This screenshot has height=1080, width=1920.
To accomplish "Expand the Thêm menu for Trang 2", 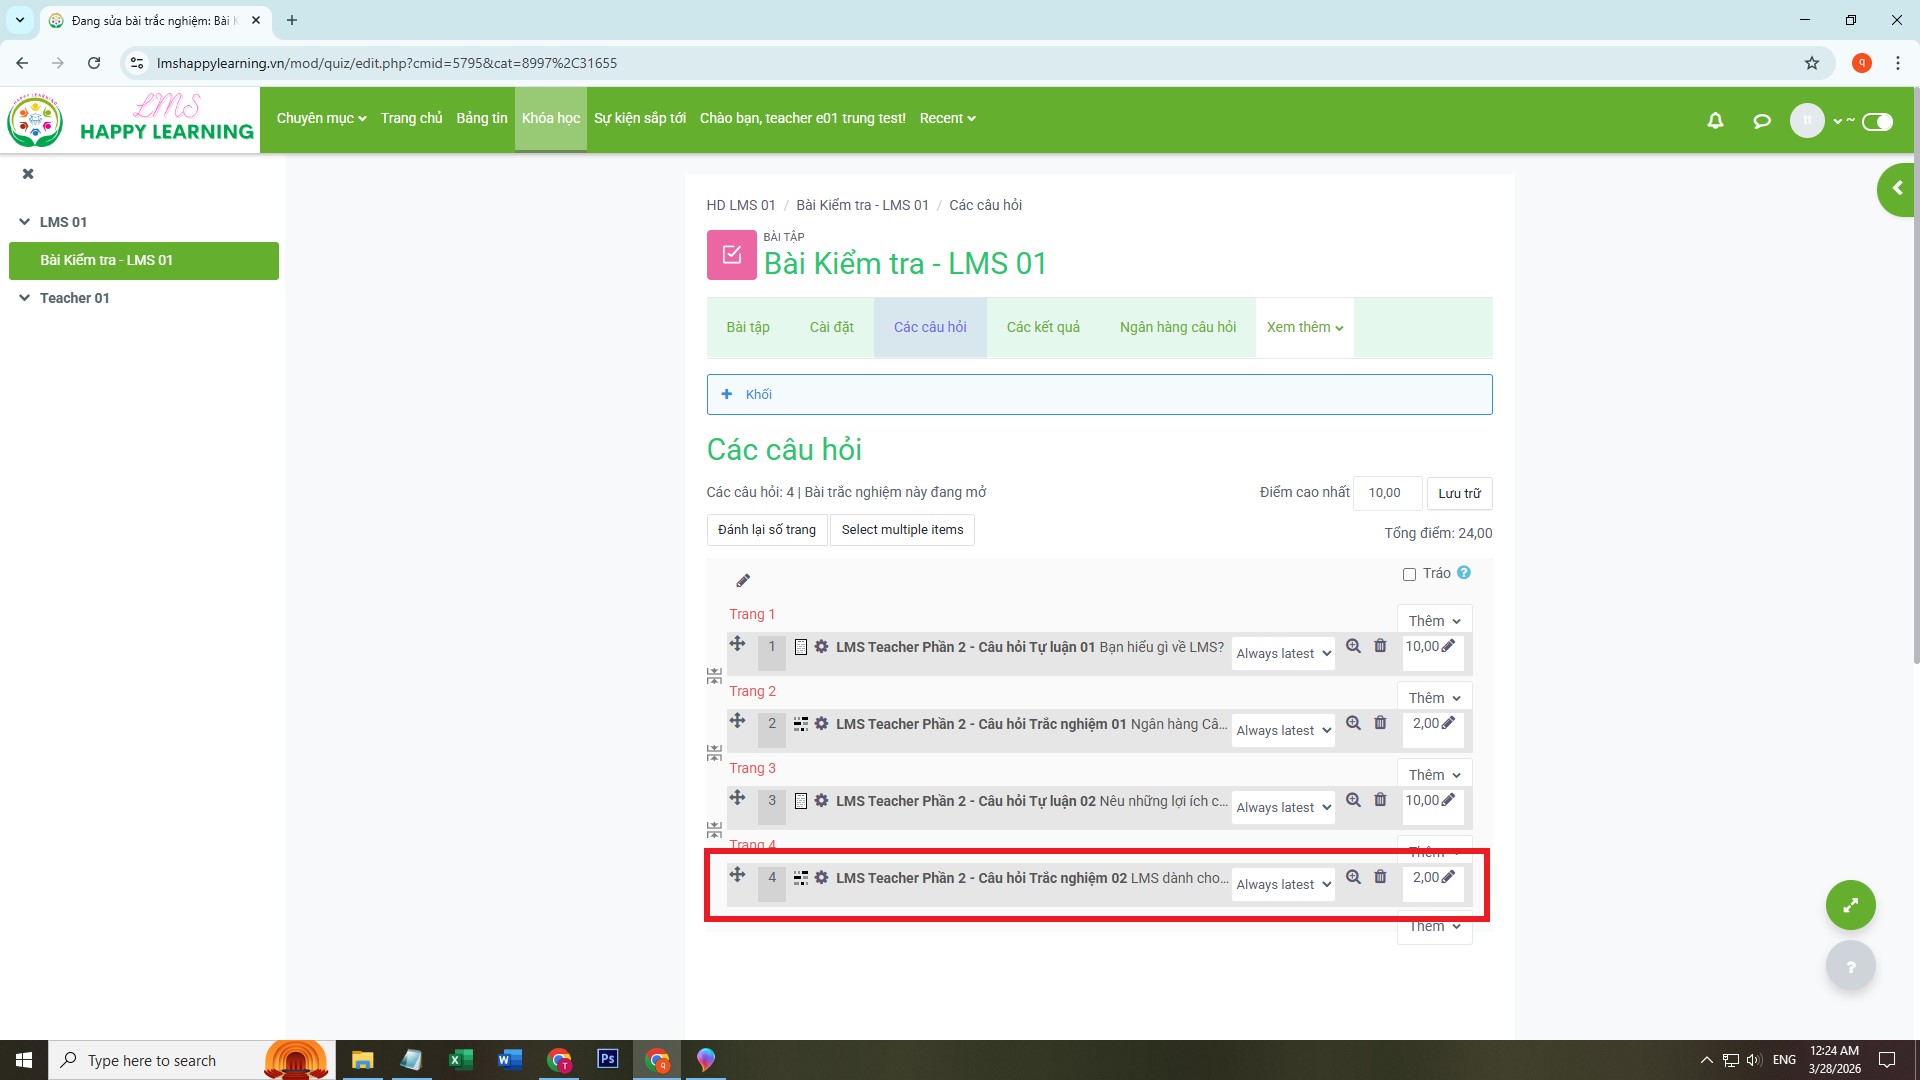I will (x=1434, y=698).
